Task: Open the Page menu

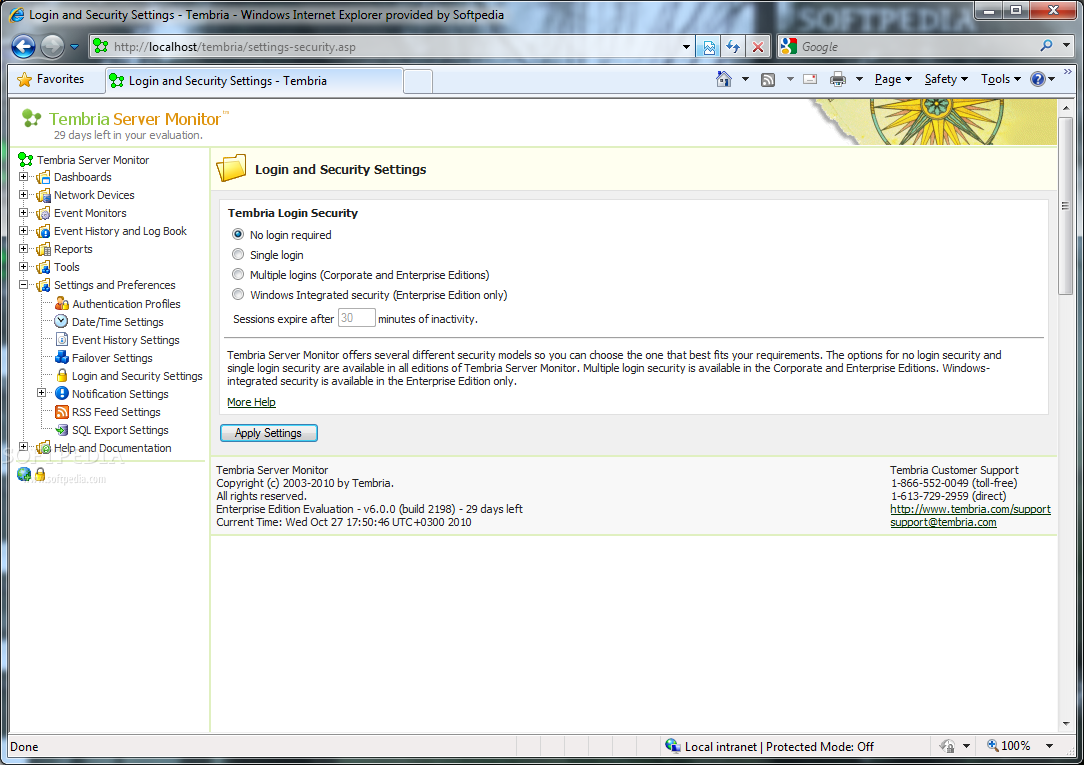Action: point(893,79)
